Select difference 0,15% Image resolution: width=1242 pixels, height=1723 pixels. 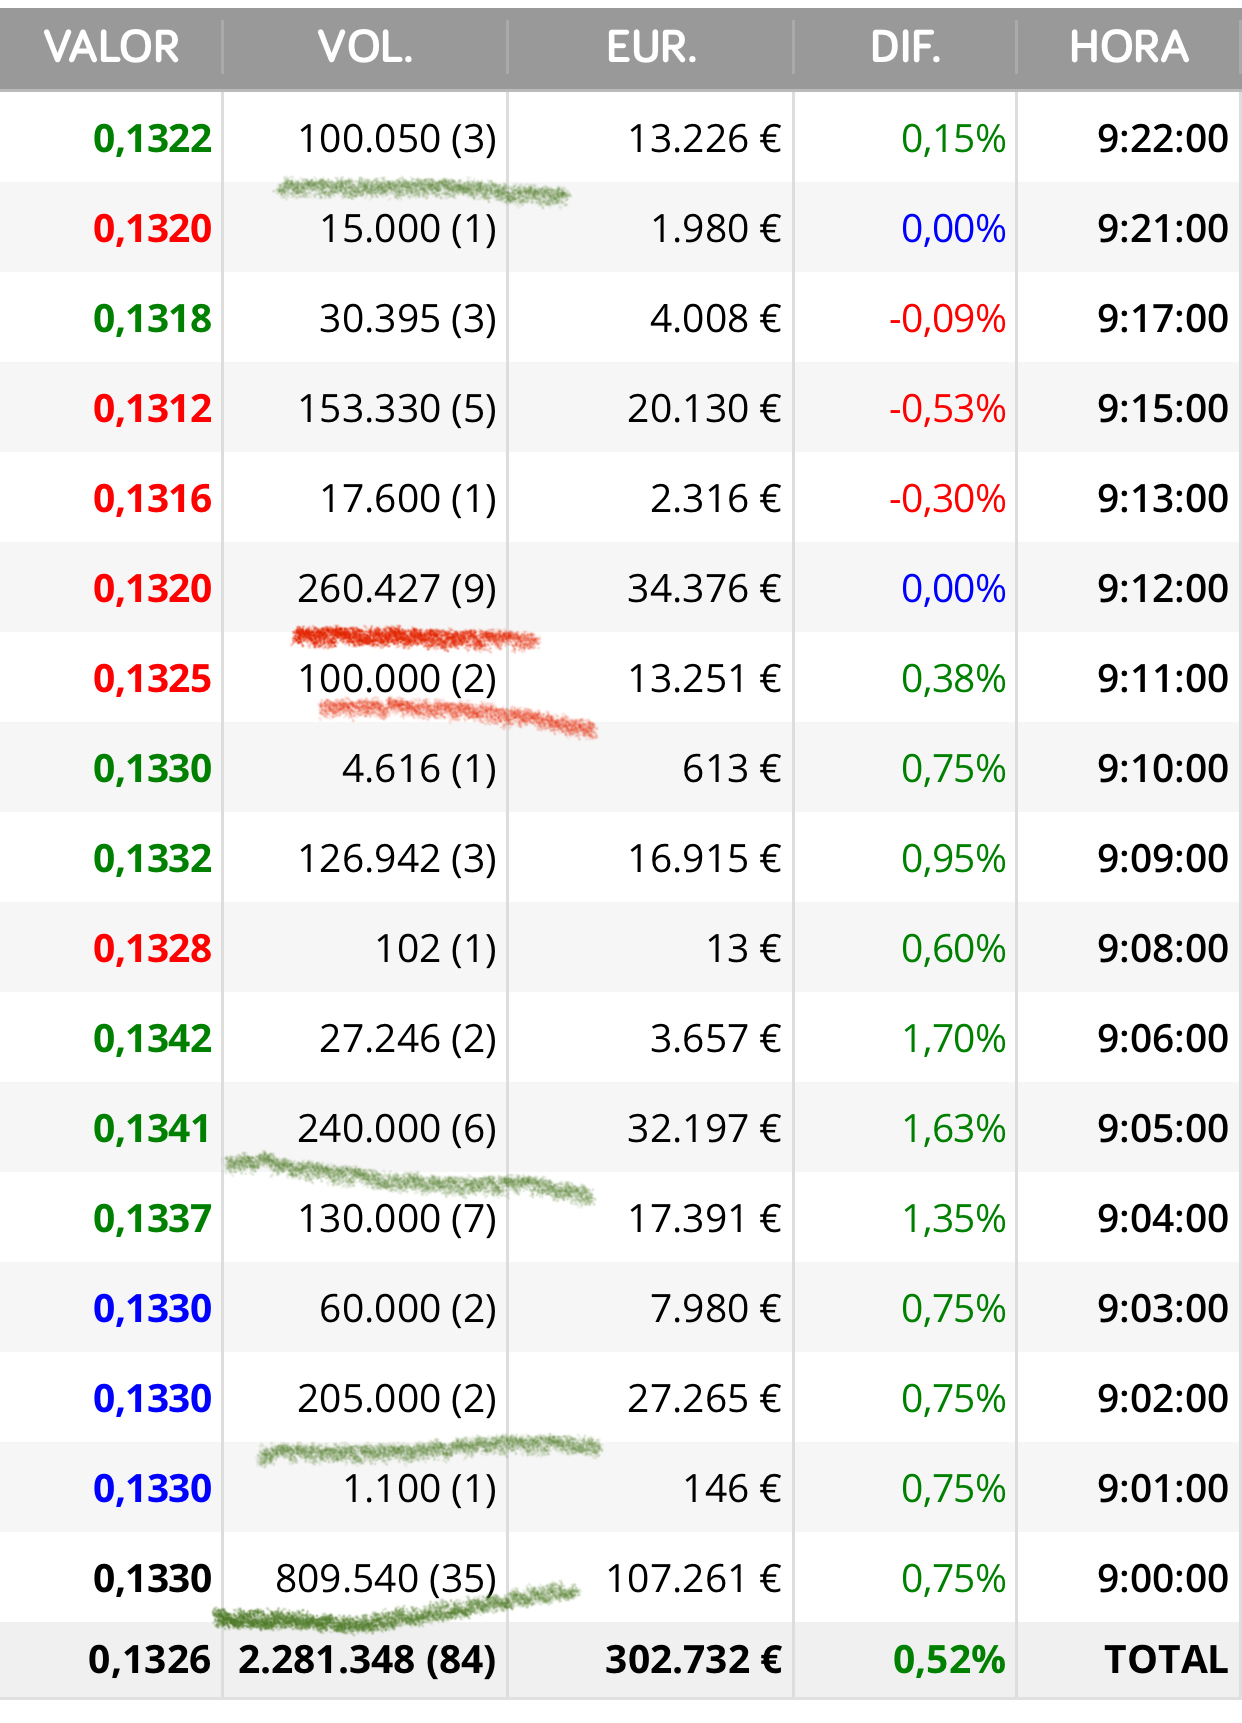pyautogui.click(x=953, y=139)
